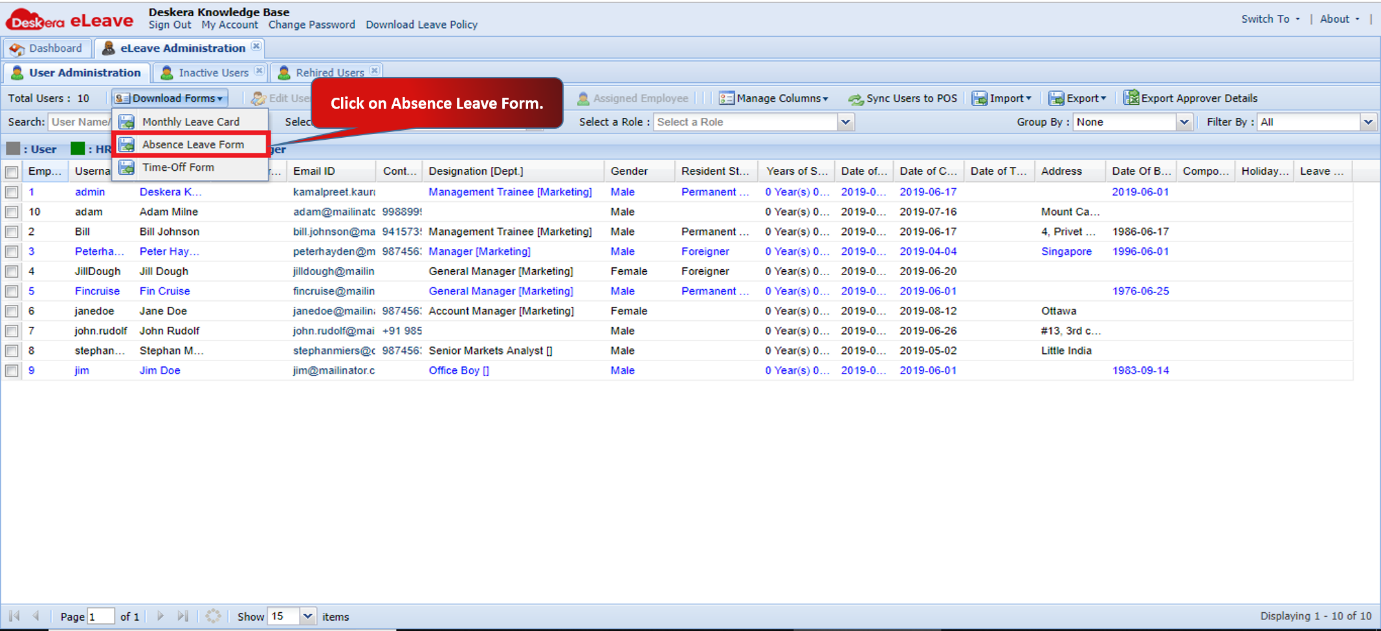Open the Inactive Users tab
1381x631 pixels.
211,73
